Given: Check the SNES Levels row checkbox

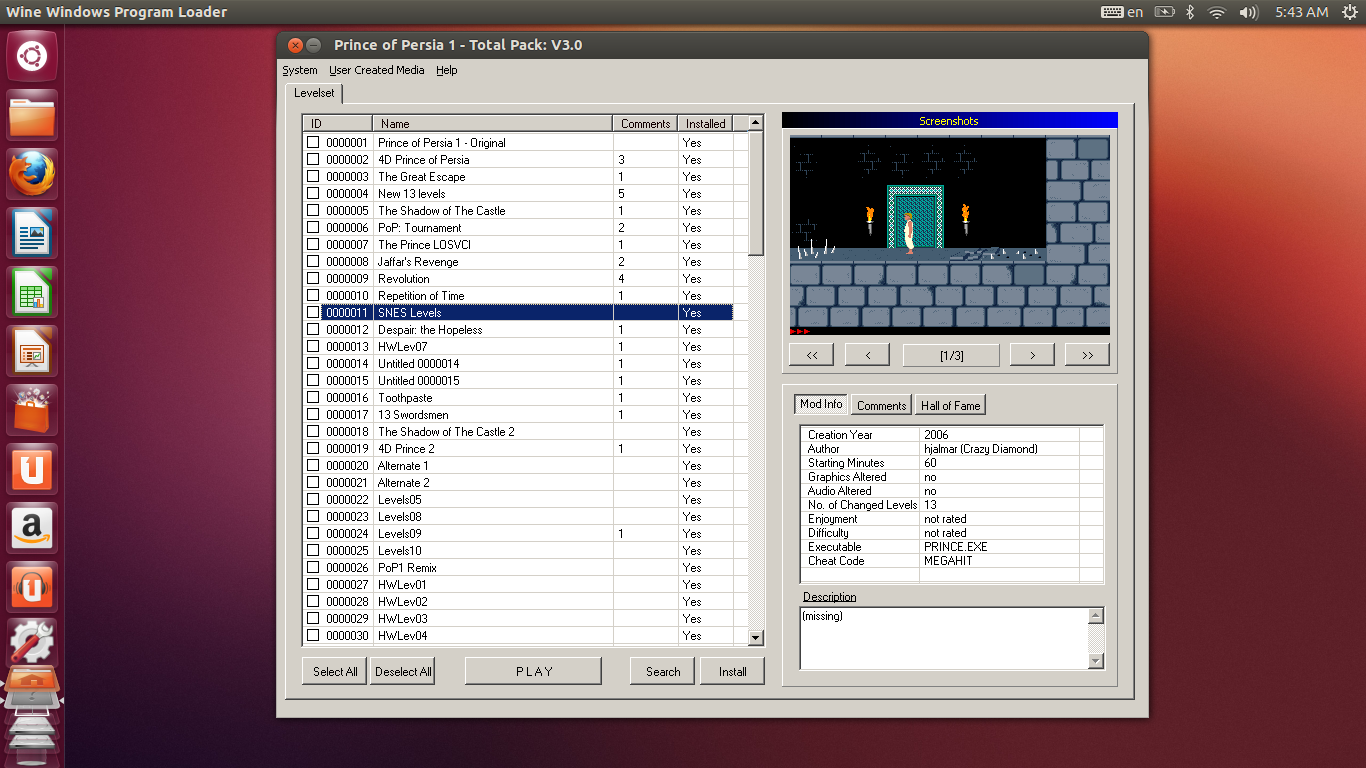Looking at the screenshot, I should pyautogui.click(x=313, y=312).
